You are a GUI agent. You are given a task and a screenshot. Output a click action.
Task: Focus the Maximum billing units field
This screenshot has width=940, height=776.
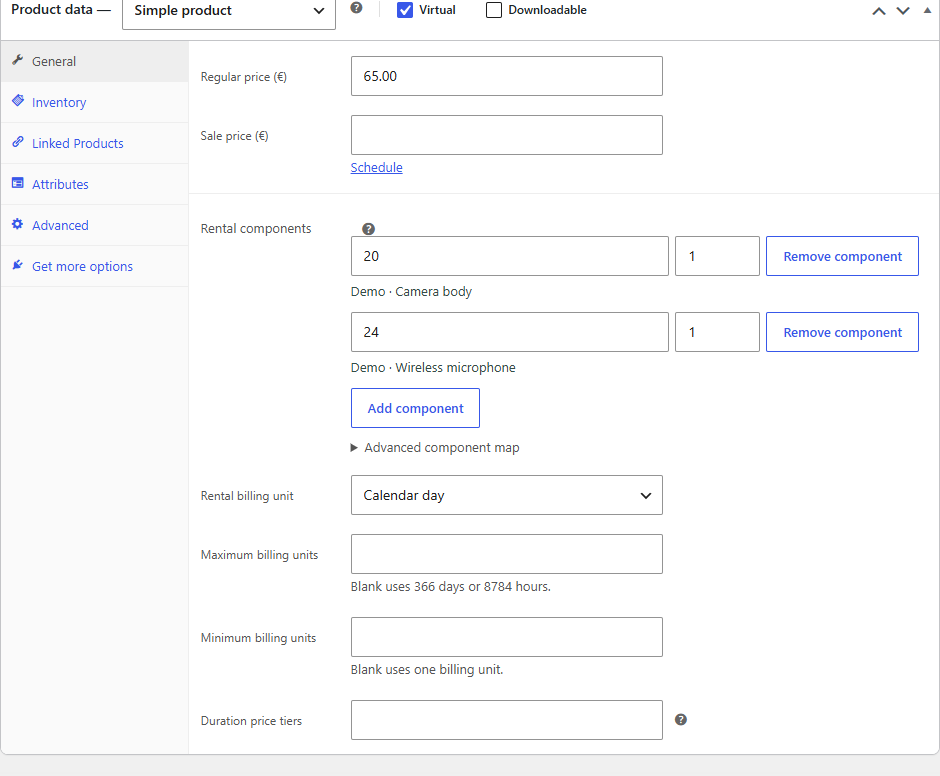[x=507, y=554]
